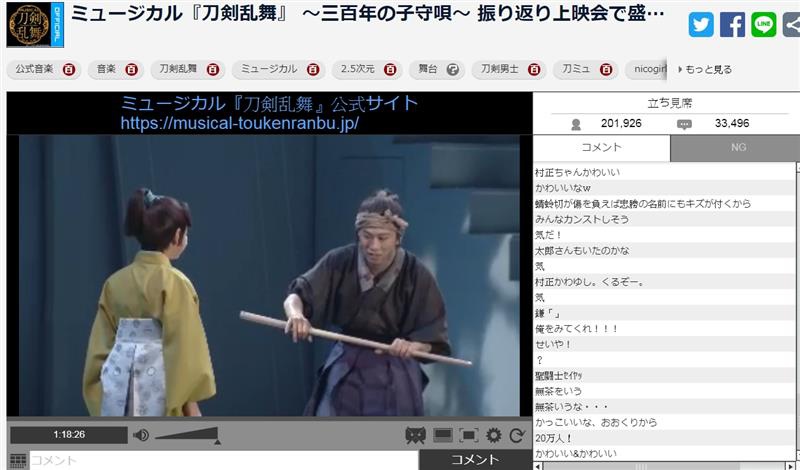Image resolution: width=800 pixels, height=470 pixels.
Task: Open the dictionary icon beside ミュージカル tag
Action: coord(313,69)
